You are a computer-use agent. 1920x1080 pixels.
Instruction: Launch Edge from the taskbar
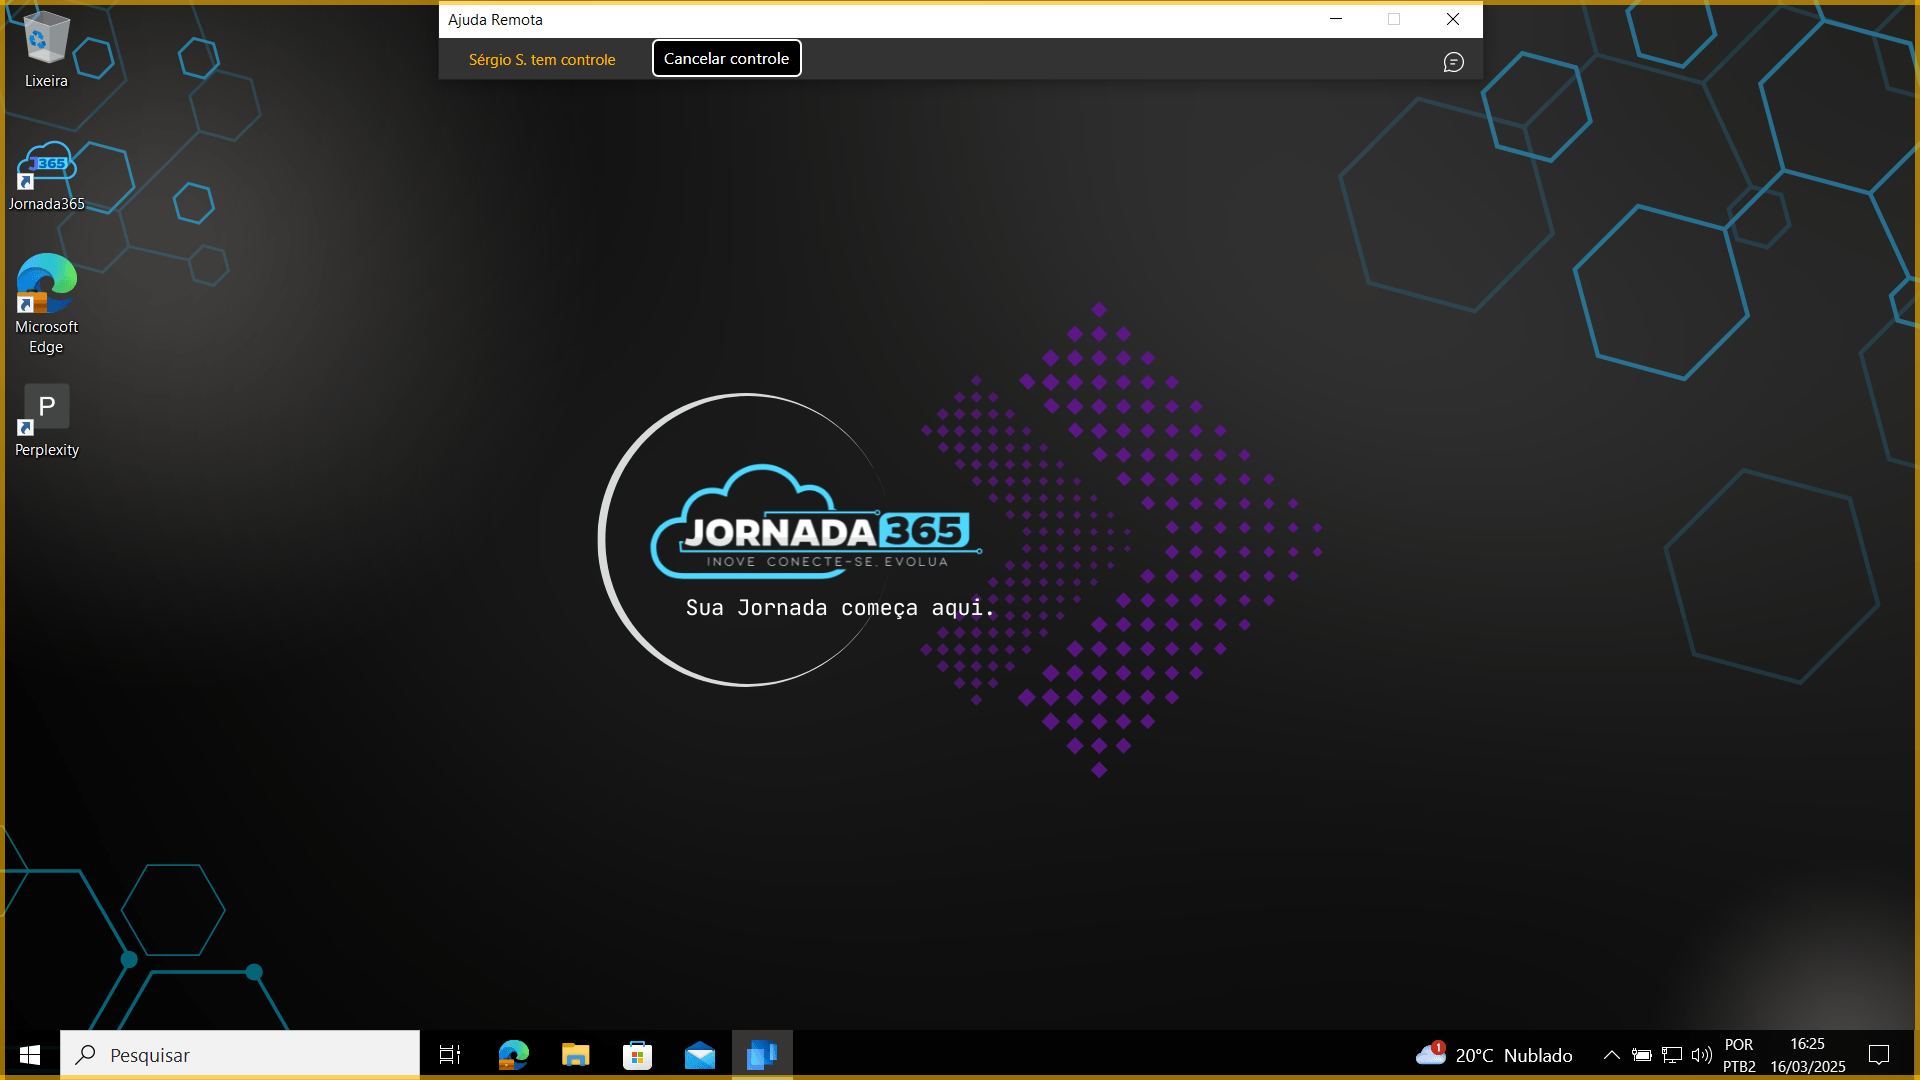click(513, 1055)
